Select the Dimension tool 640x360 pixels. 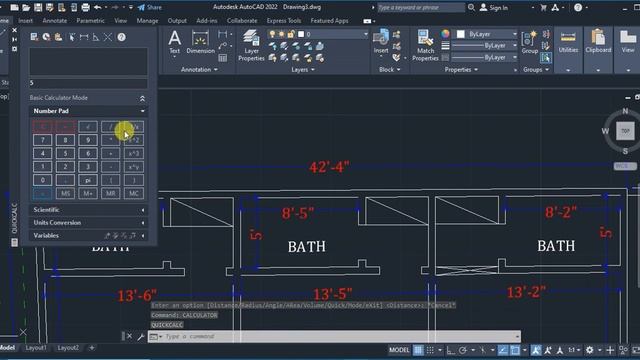click(200, 42)
